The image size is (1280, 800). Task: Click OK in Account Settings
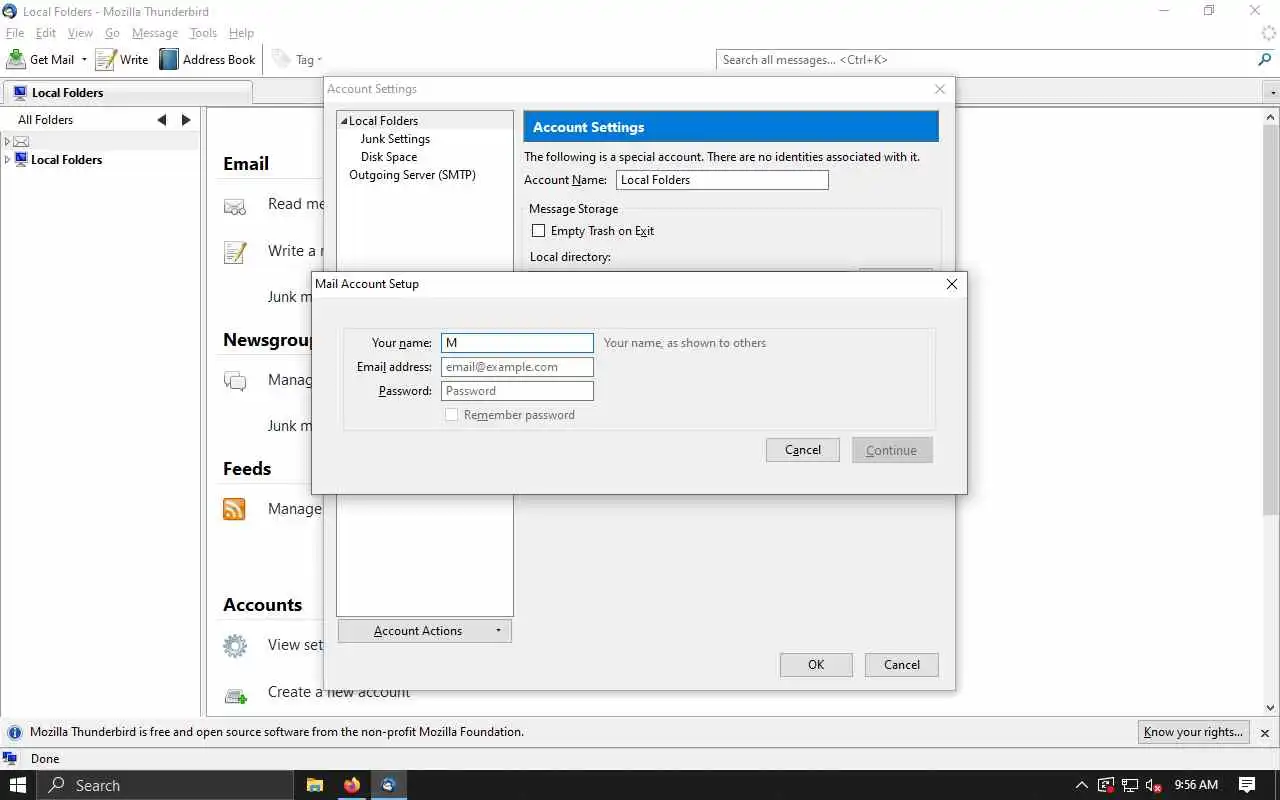pos(816,665)
